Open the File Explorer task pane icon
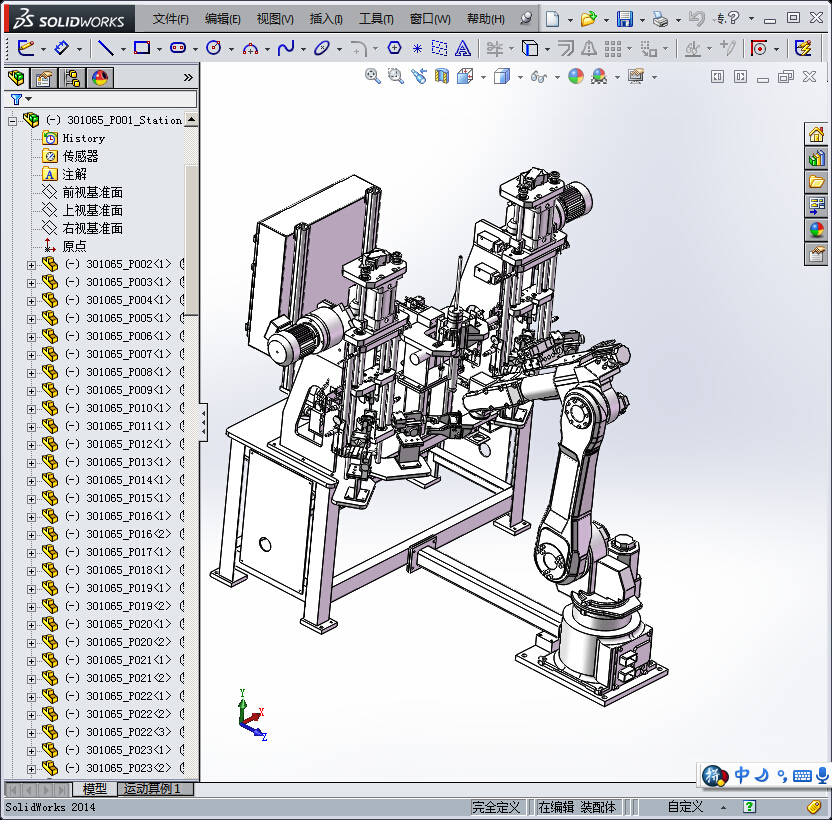Screen dimensions: 832x820 coord(817,182)
